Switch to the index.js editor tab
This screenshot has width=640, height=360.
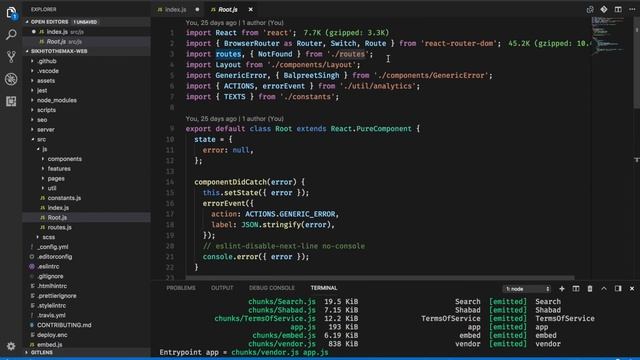coord(176,9)
